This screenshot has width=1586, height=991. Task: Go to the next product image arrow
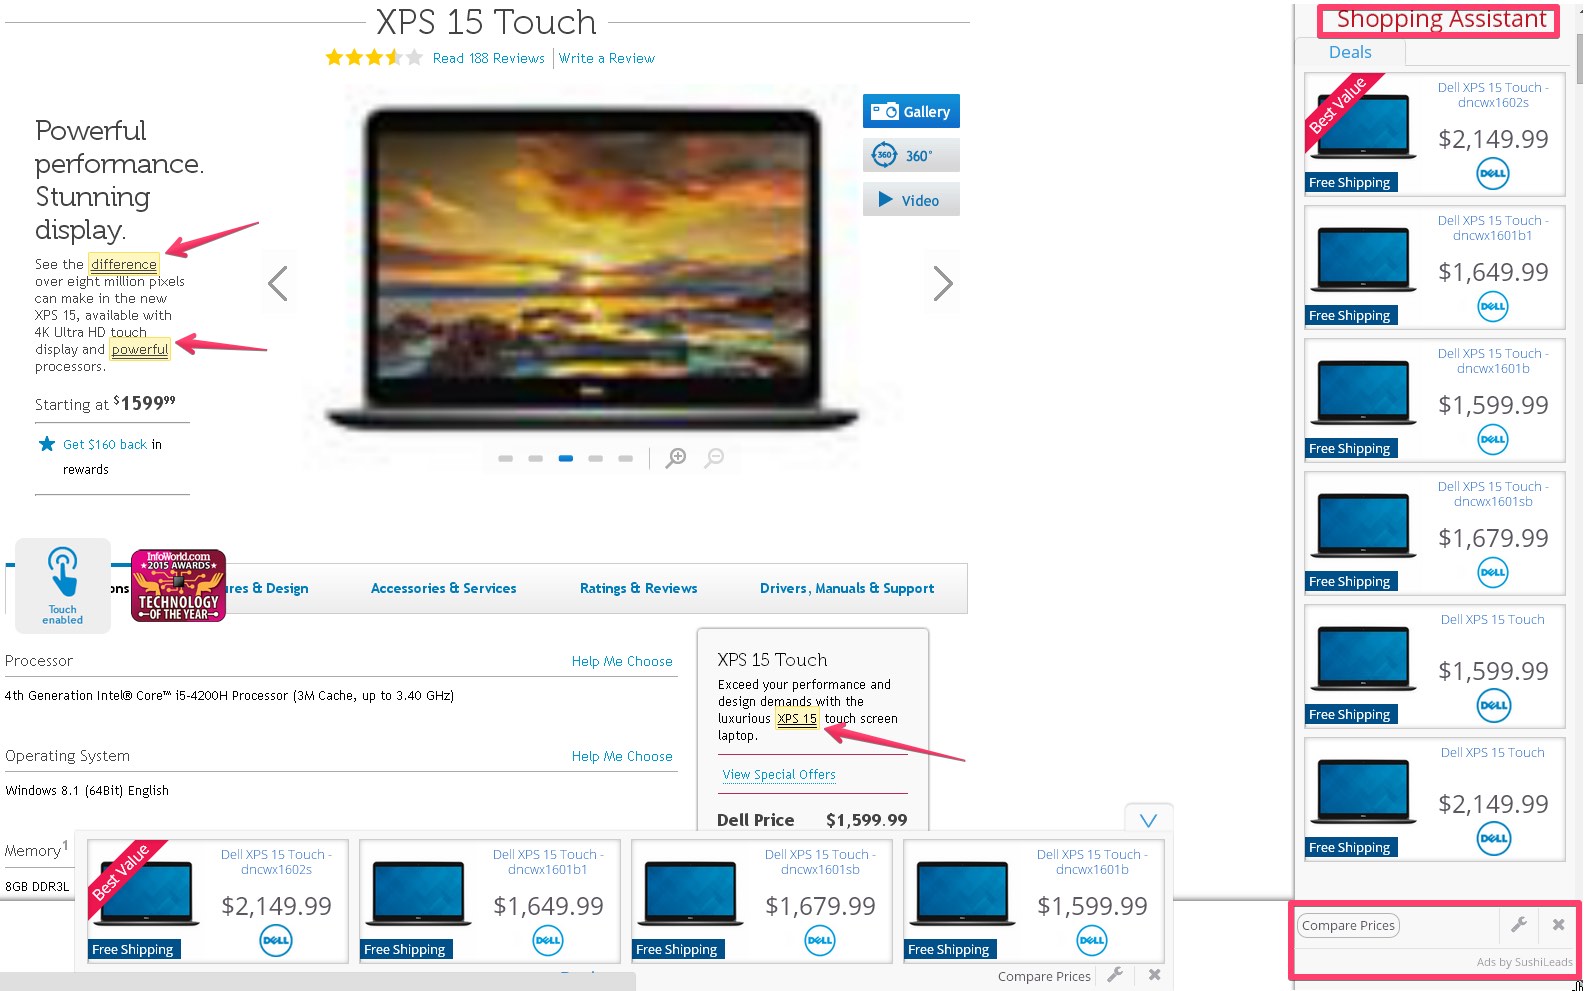tap(942, 284)
